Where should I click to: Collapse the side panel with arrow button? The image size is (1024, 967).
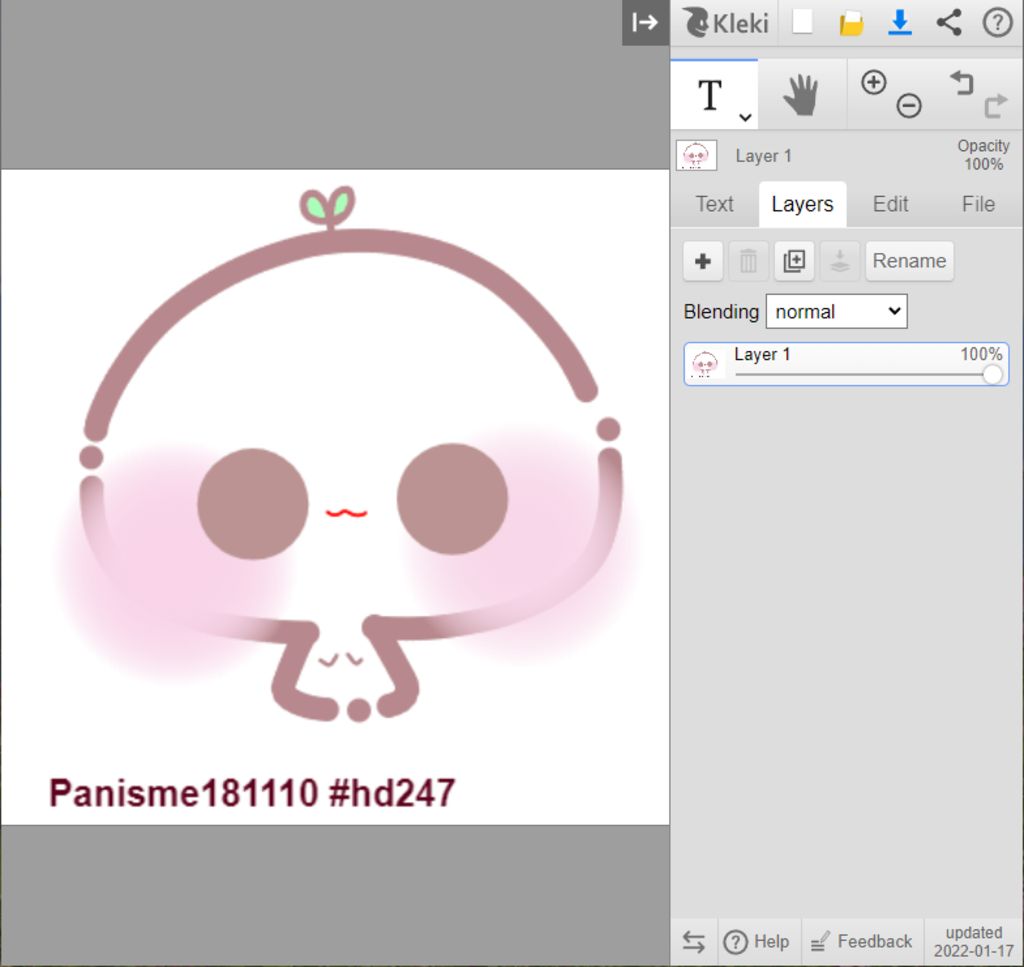(x=645, y=23)
